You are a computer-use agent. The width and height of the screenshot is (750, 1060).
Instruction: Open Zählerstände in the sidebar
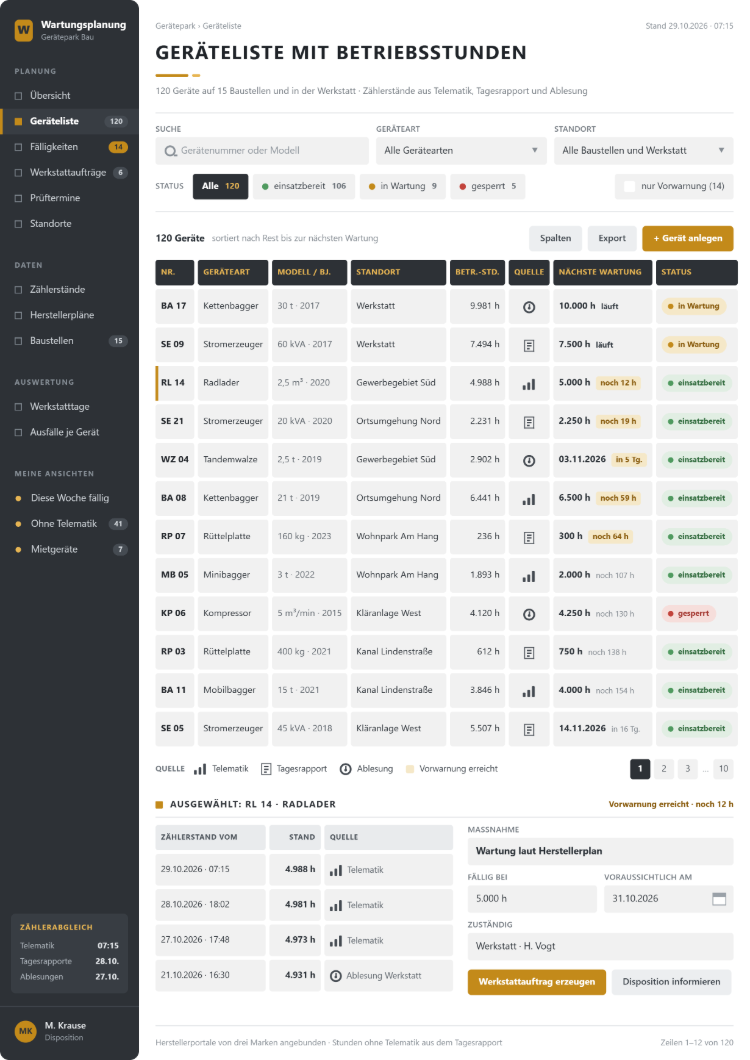coord(69,289)
